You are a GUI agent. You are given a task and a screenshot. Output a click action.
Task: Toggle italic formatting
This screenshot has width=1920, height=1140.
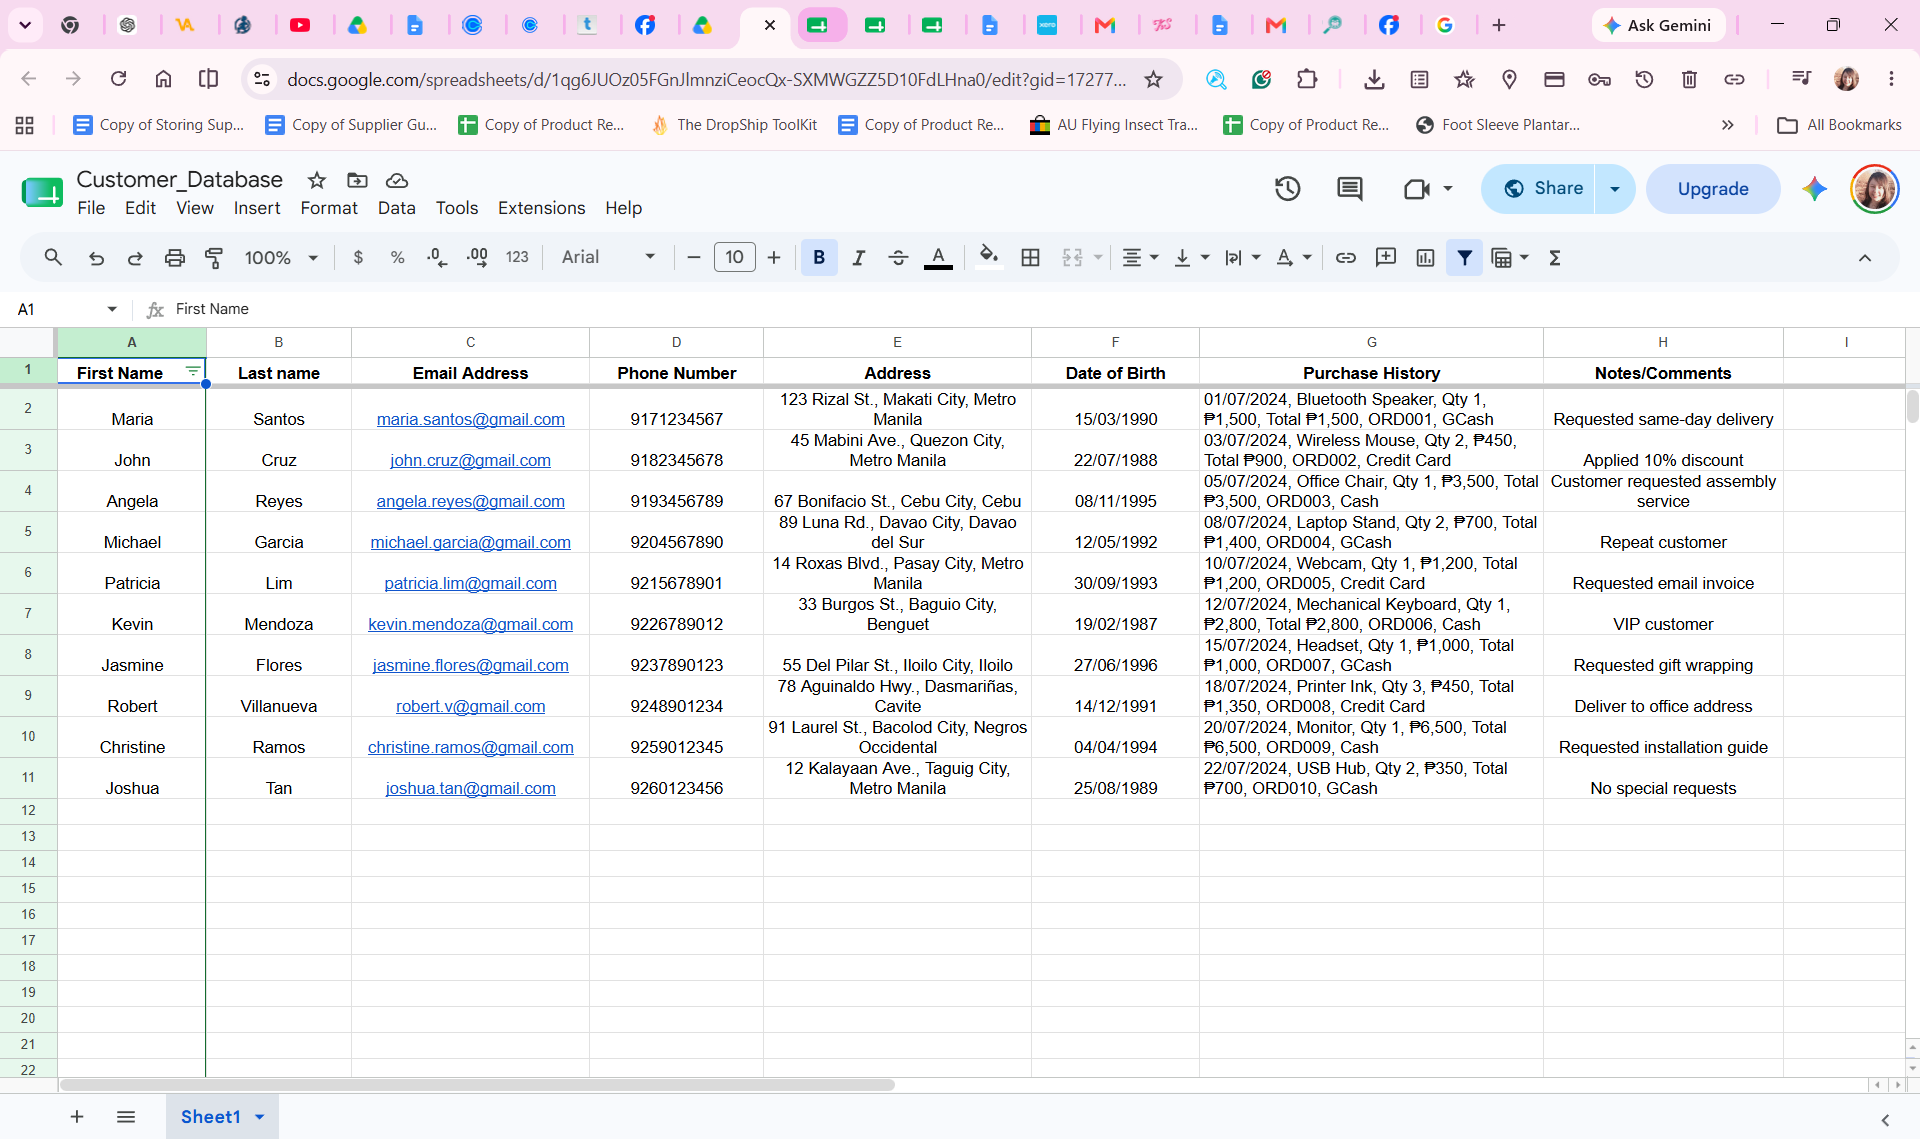point(858,258)
